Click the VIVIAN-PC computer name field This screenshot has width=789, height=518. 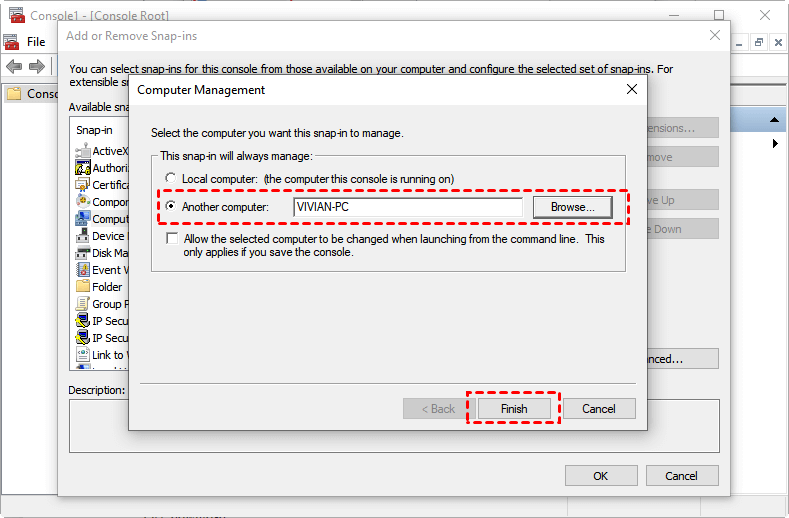click(x=407, y=207)
